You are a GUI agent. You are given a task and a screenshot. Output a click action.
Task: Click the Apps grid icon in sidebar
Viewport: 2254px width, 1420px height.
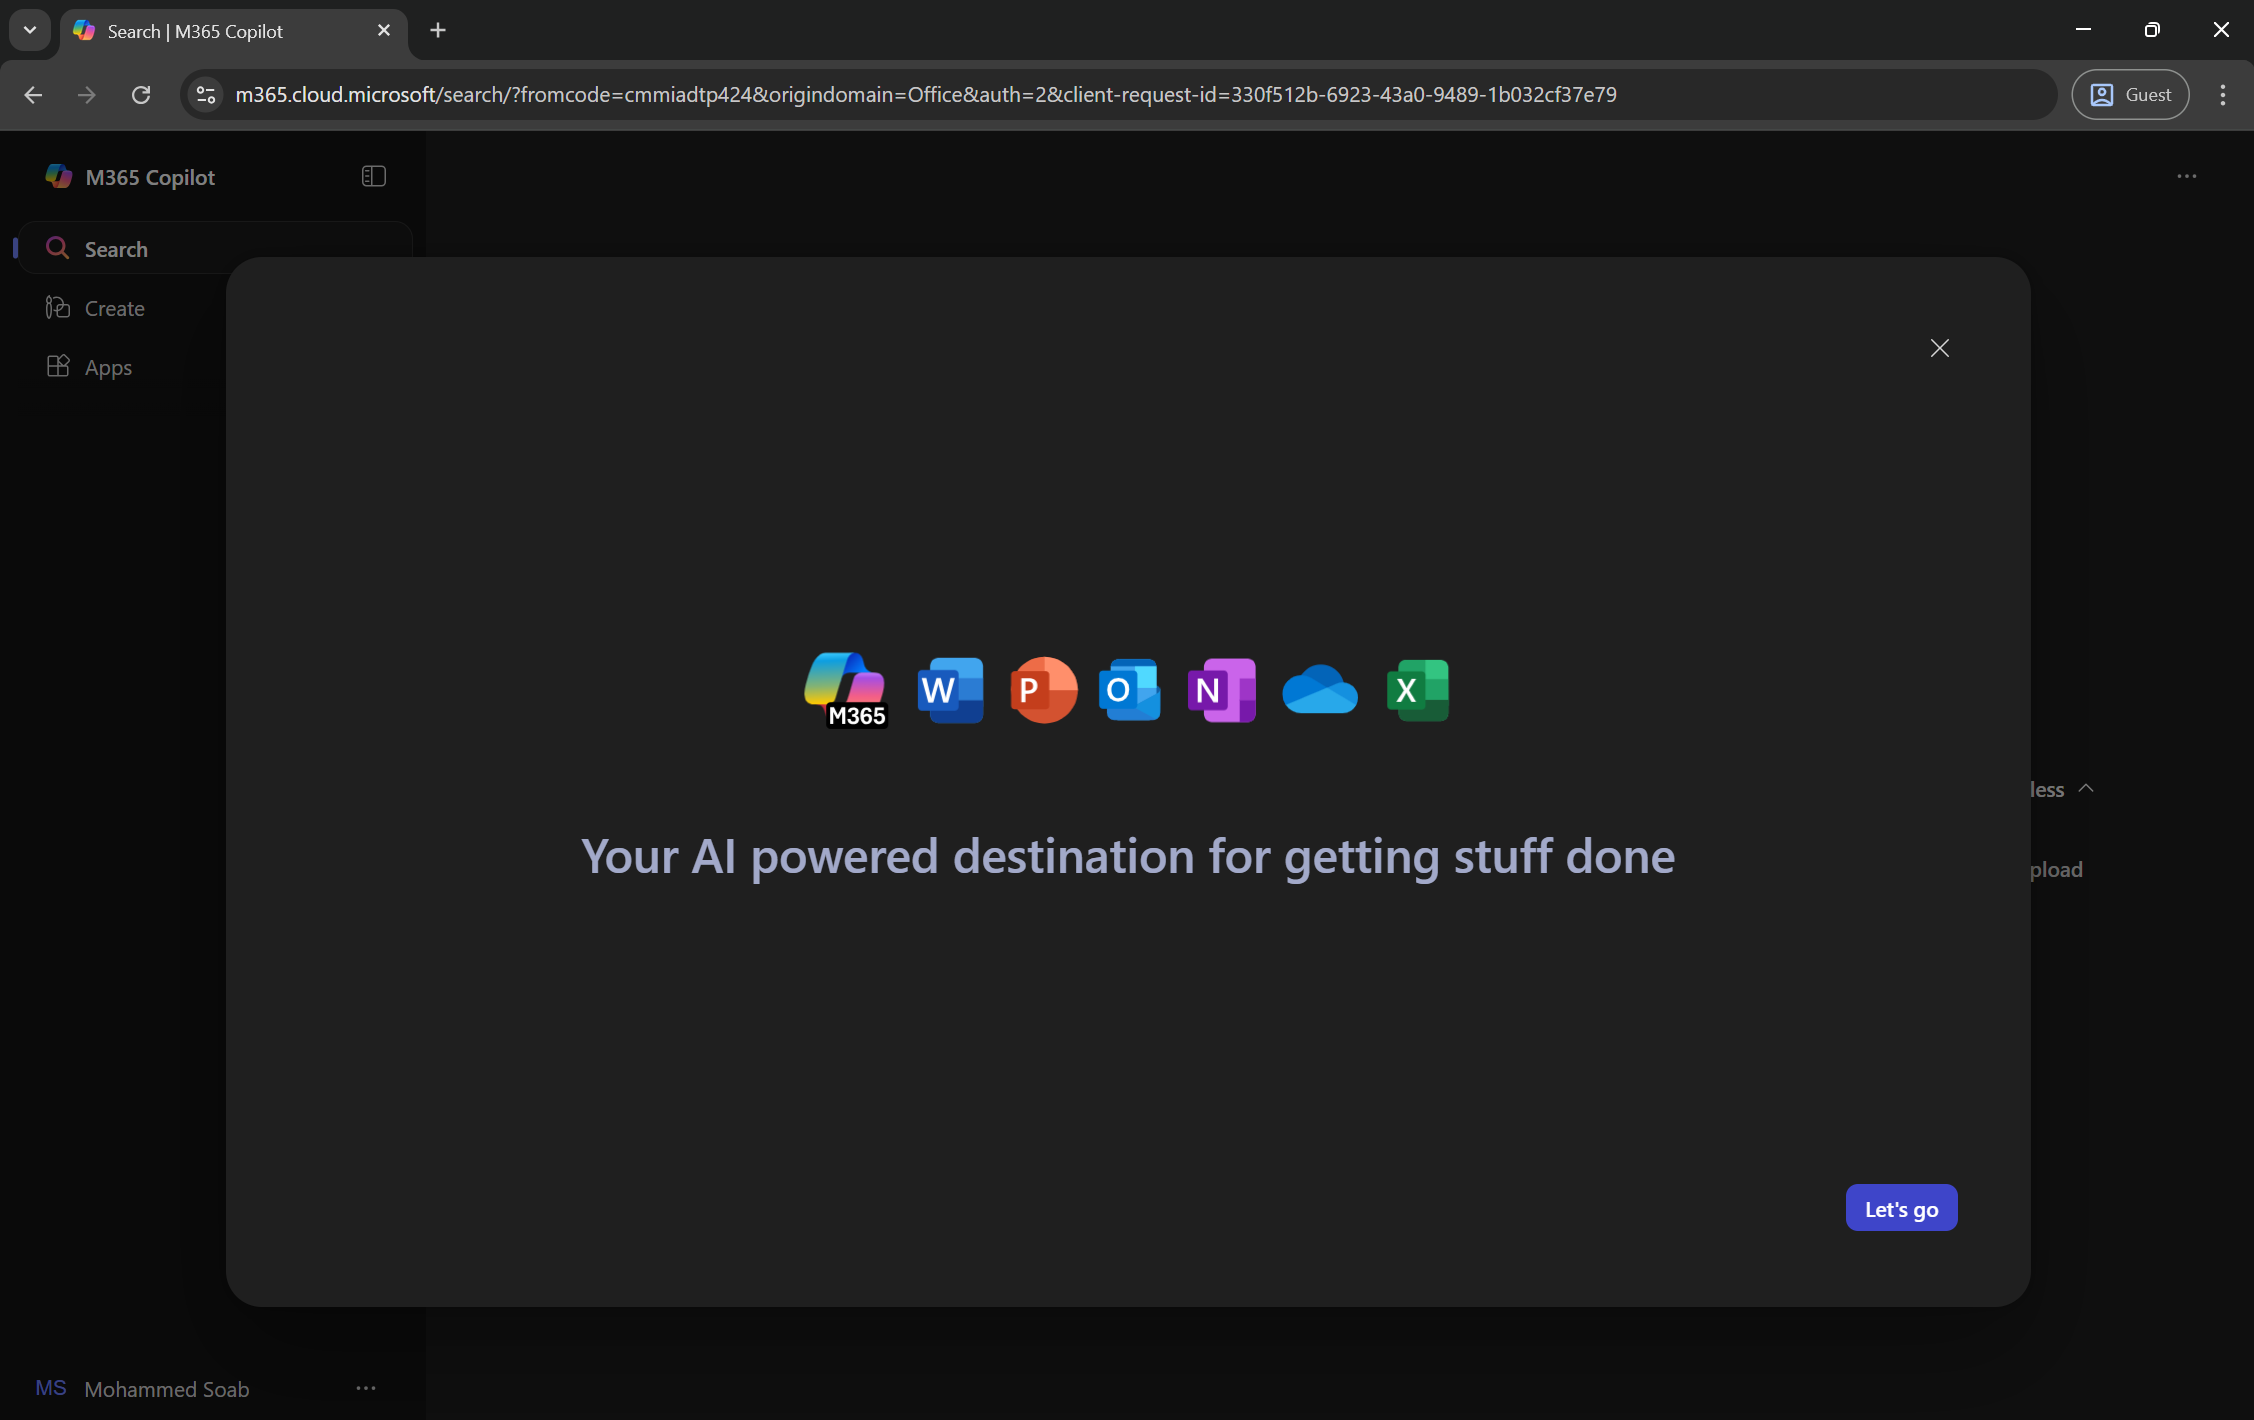tap(58, 366)
